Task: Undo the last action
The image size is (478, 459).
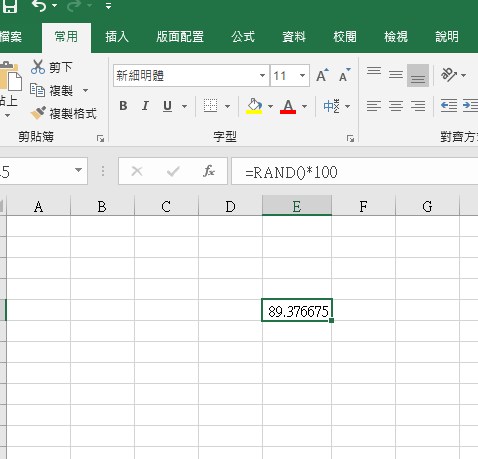Action: pyautogui.click(x=39, y=5)
